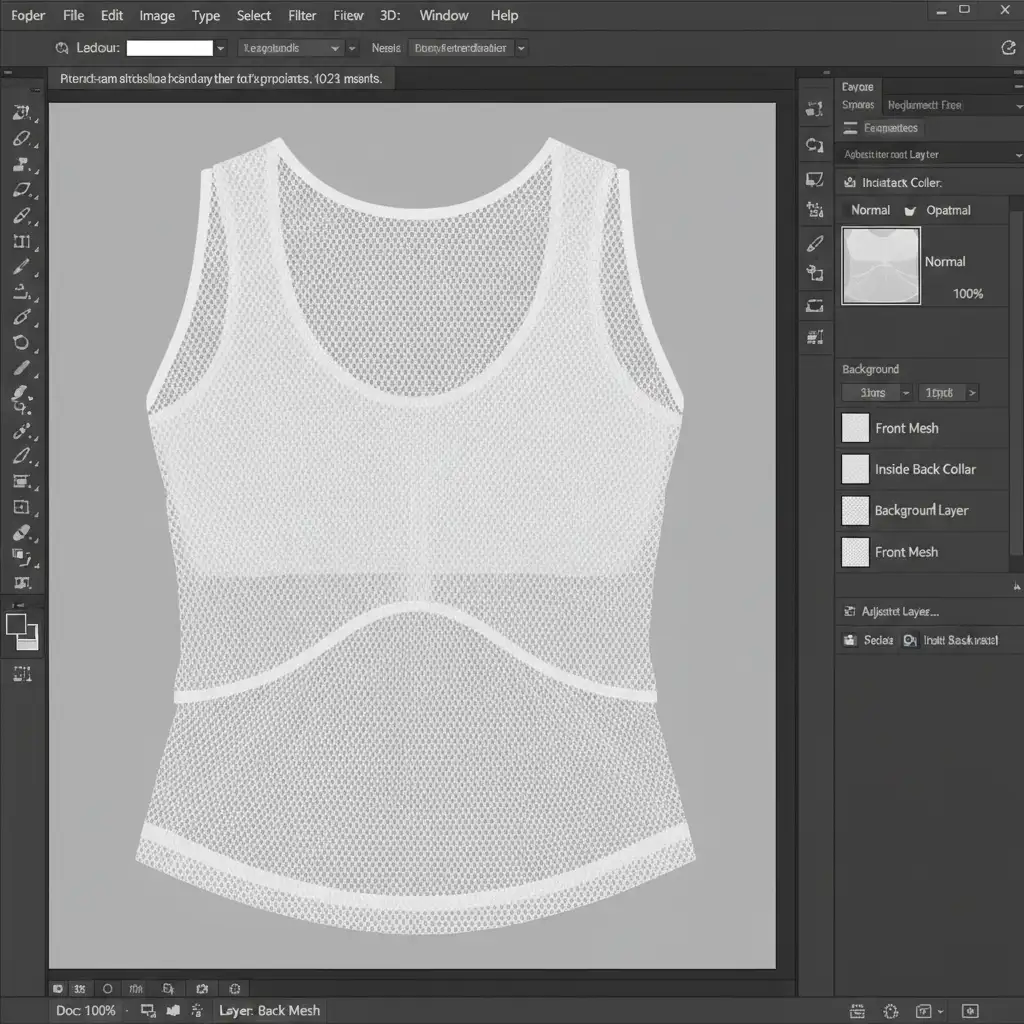Click the circular icon at options bar right end
The height and width of the screenshot is (1024, 1024).
(x=1008, y=47)
